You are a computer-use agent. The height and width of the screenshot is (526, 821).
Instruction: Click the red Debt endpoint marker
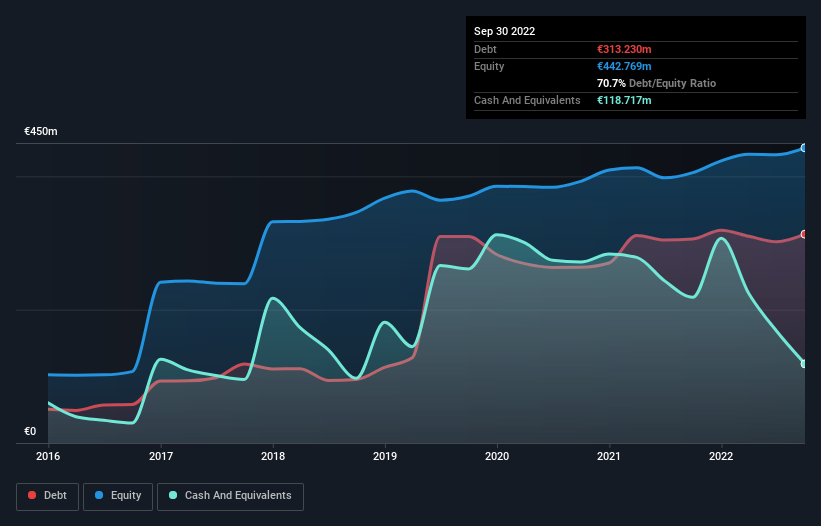(804, 234)
